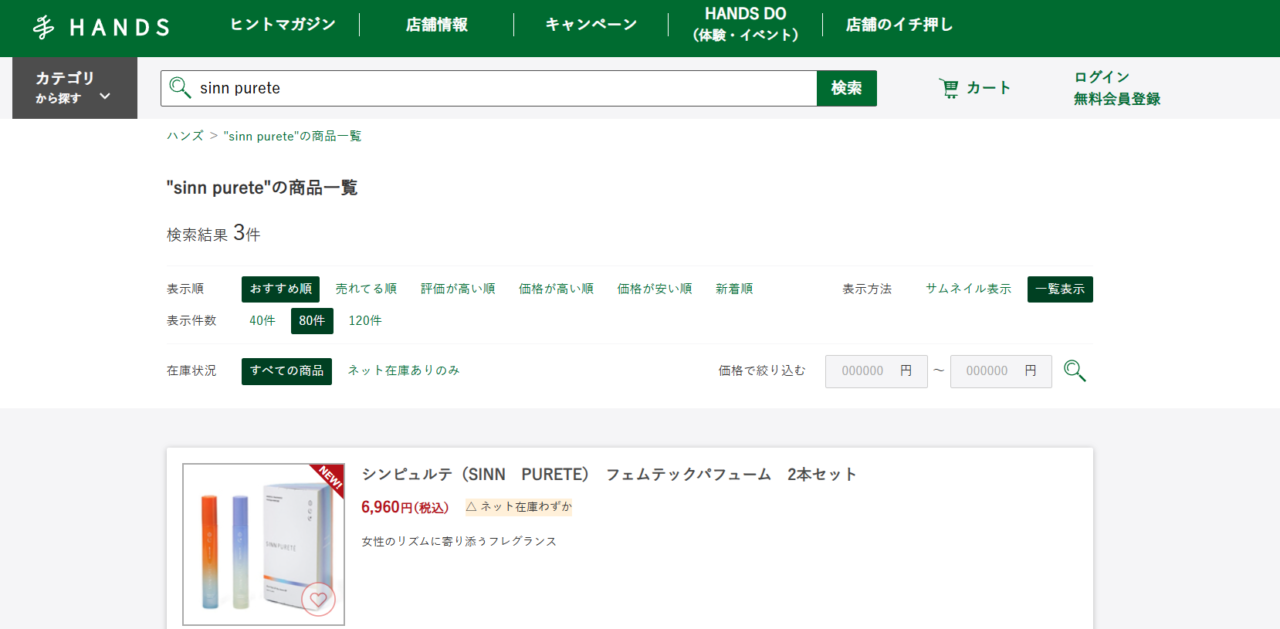Click the 検索結果 3件 count text

(x=213, y=234)
